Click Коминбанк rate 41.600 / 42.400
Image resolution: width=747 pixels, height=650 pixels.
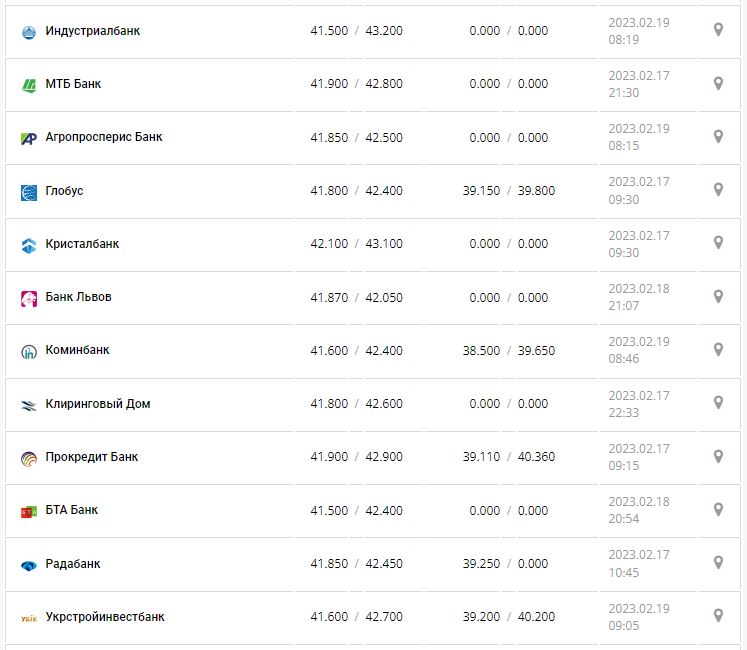[356, 351]
